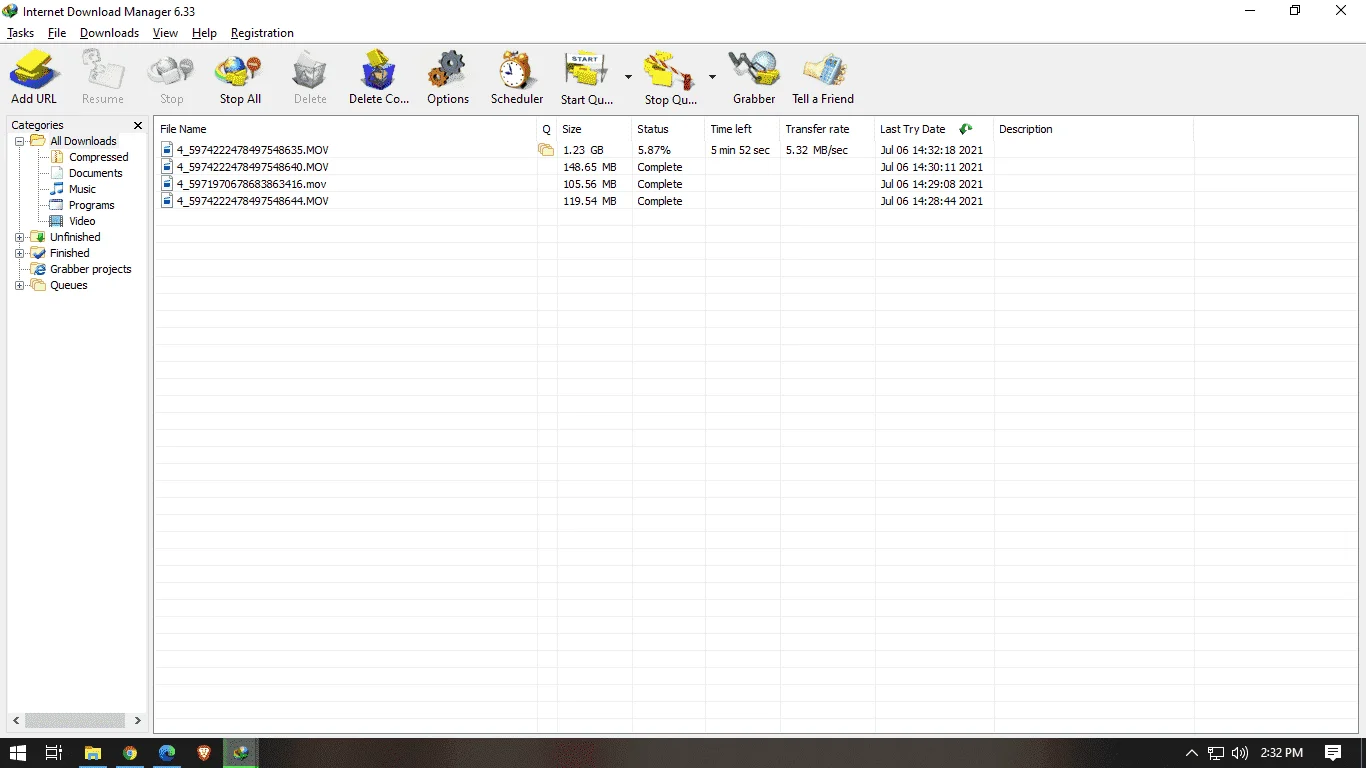Select Grabber projects in the tree
The image size is (1366, 768).
[x=90, y=269]
